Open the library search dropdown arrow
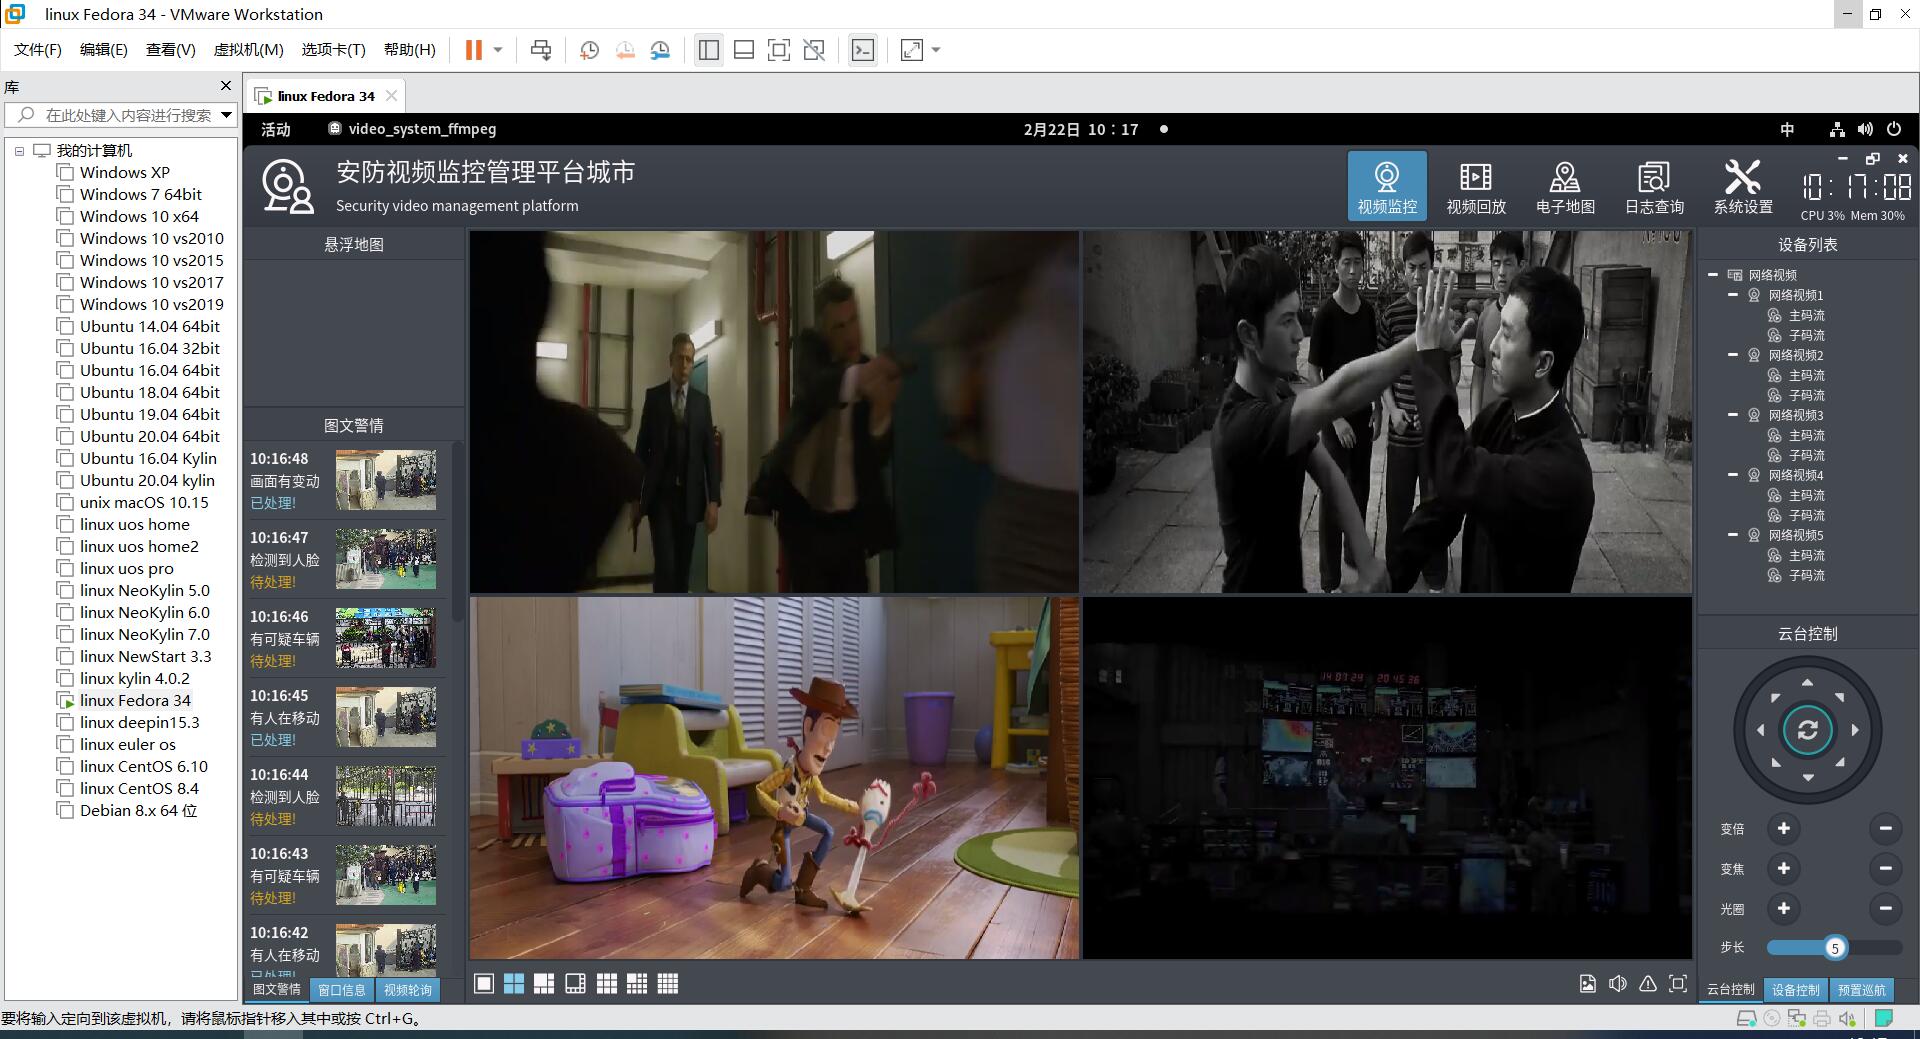The image size is (1920, 1039). (226, 115)
